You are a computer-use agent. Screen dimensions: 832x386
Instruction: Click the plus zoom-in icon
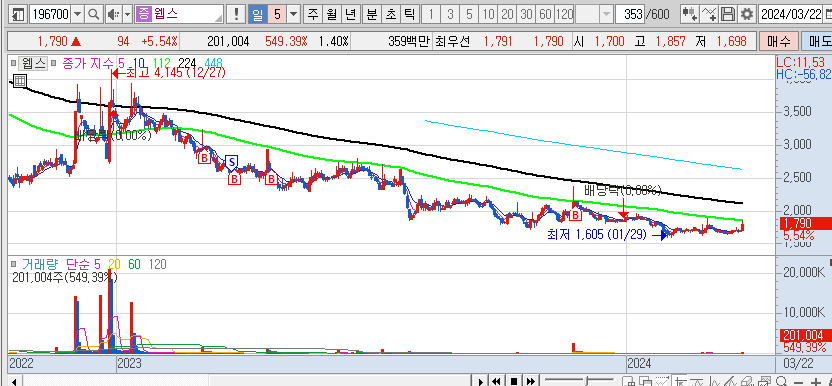coord(817,381)
